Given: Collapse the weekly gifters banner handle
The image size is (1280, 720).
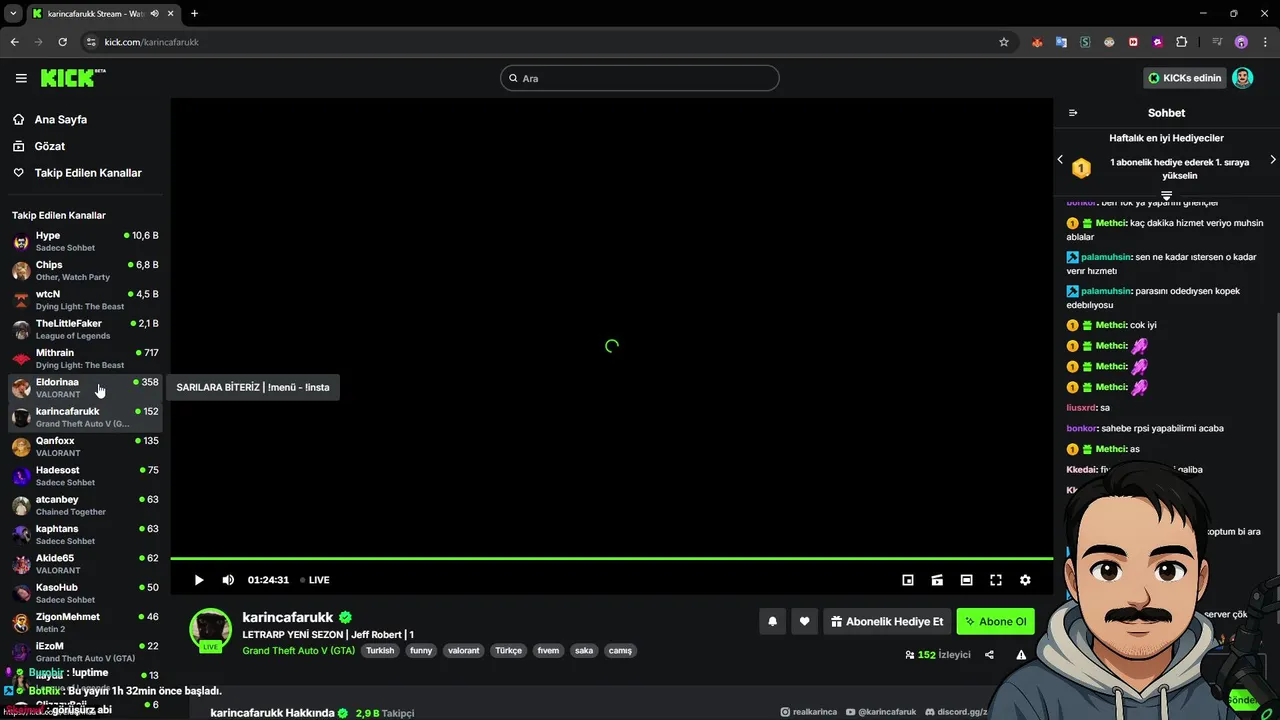Looking at the screenshot, I should click(x=1166, y=195).
